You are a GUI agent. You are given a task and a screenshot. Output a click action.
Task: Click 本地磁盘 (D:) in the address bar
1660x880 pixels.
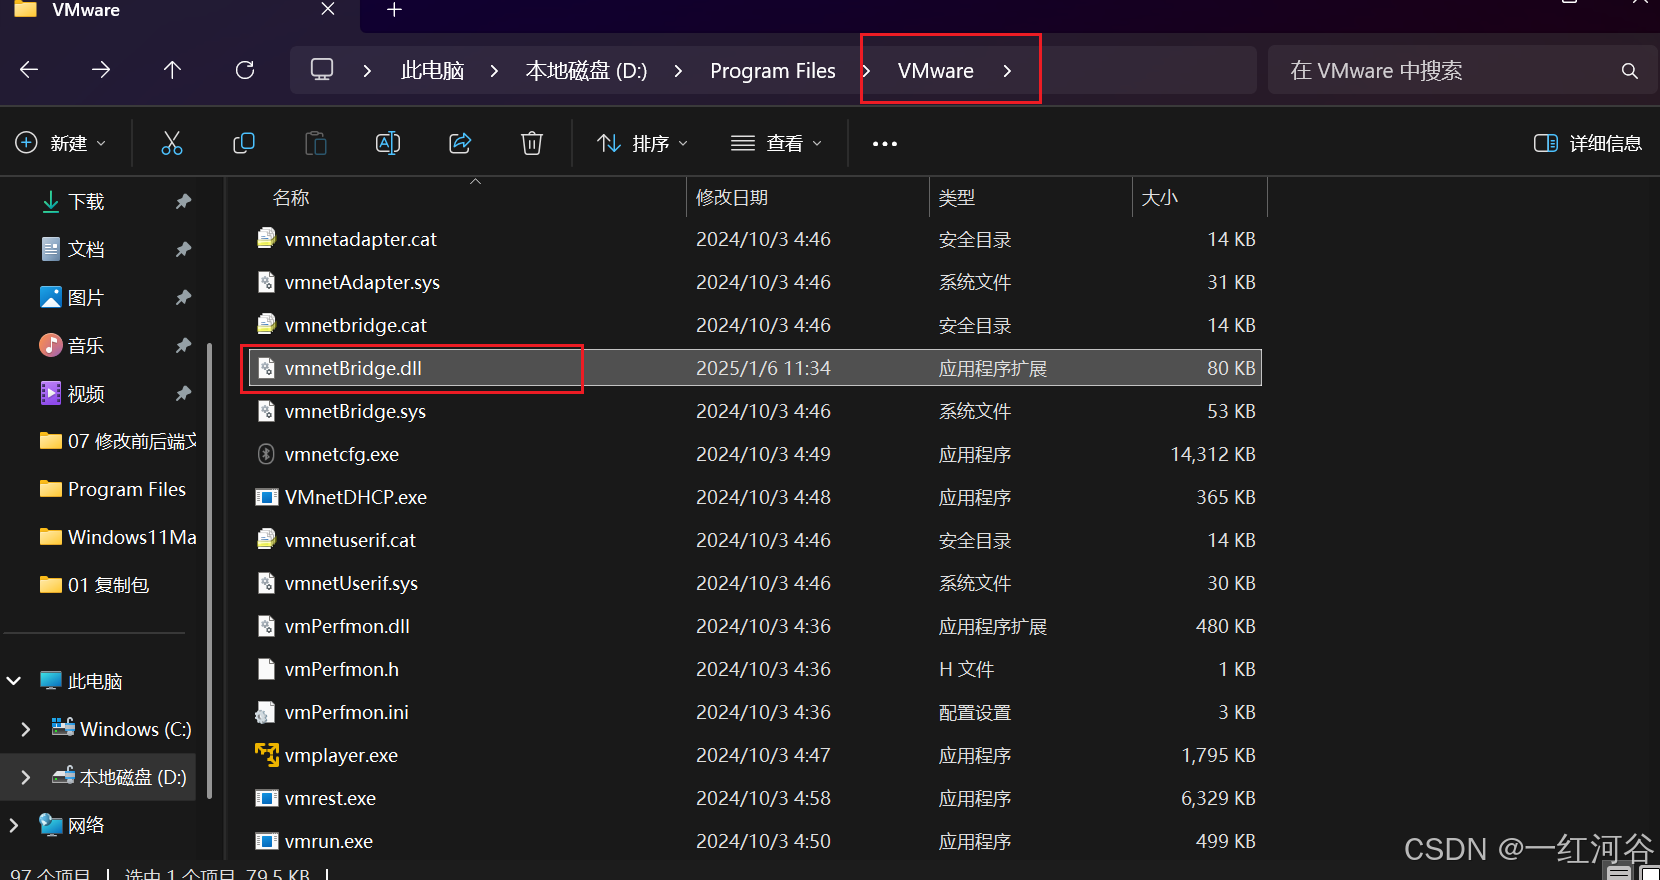pos(586,71)
